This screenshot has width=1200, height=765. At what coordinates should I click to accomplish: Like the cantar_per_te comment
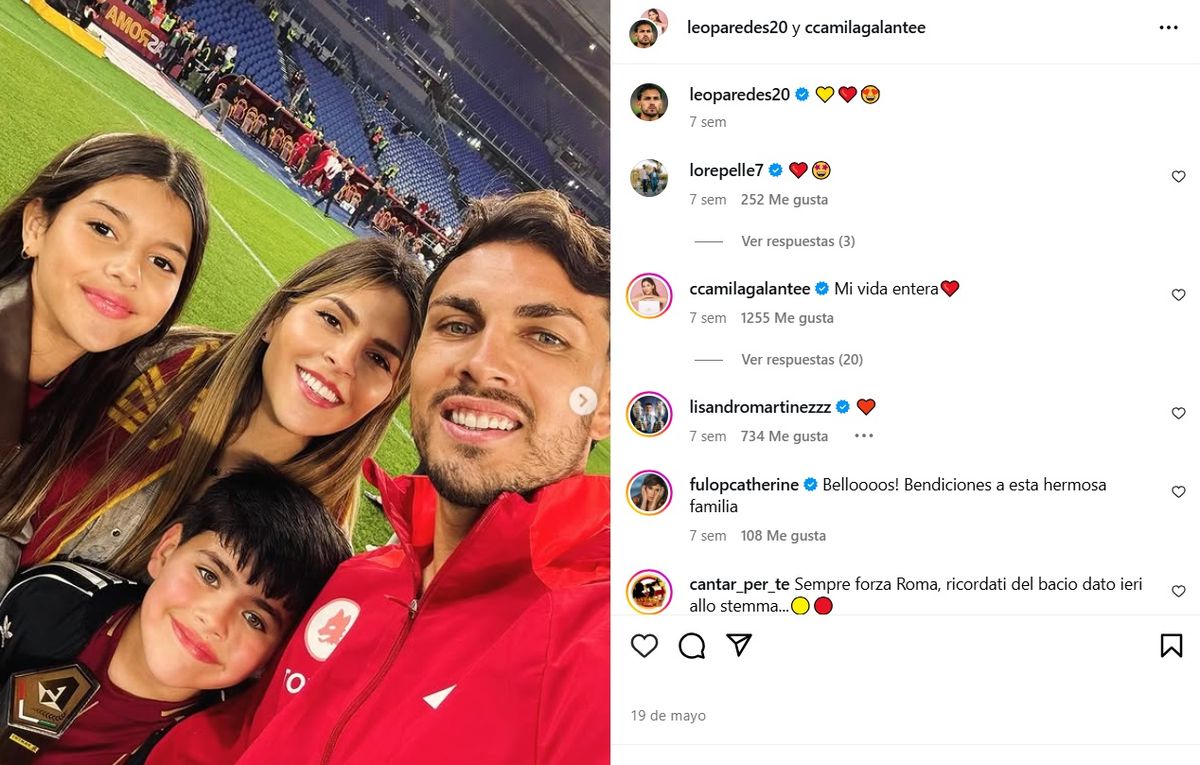tap(1178, 591)
